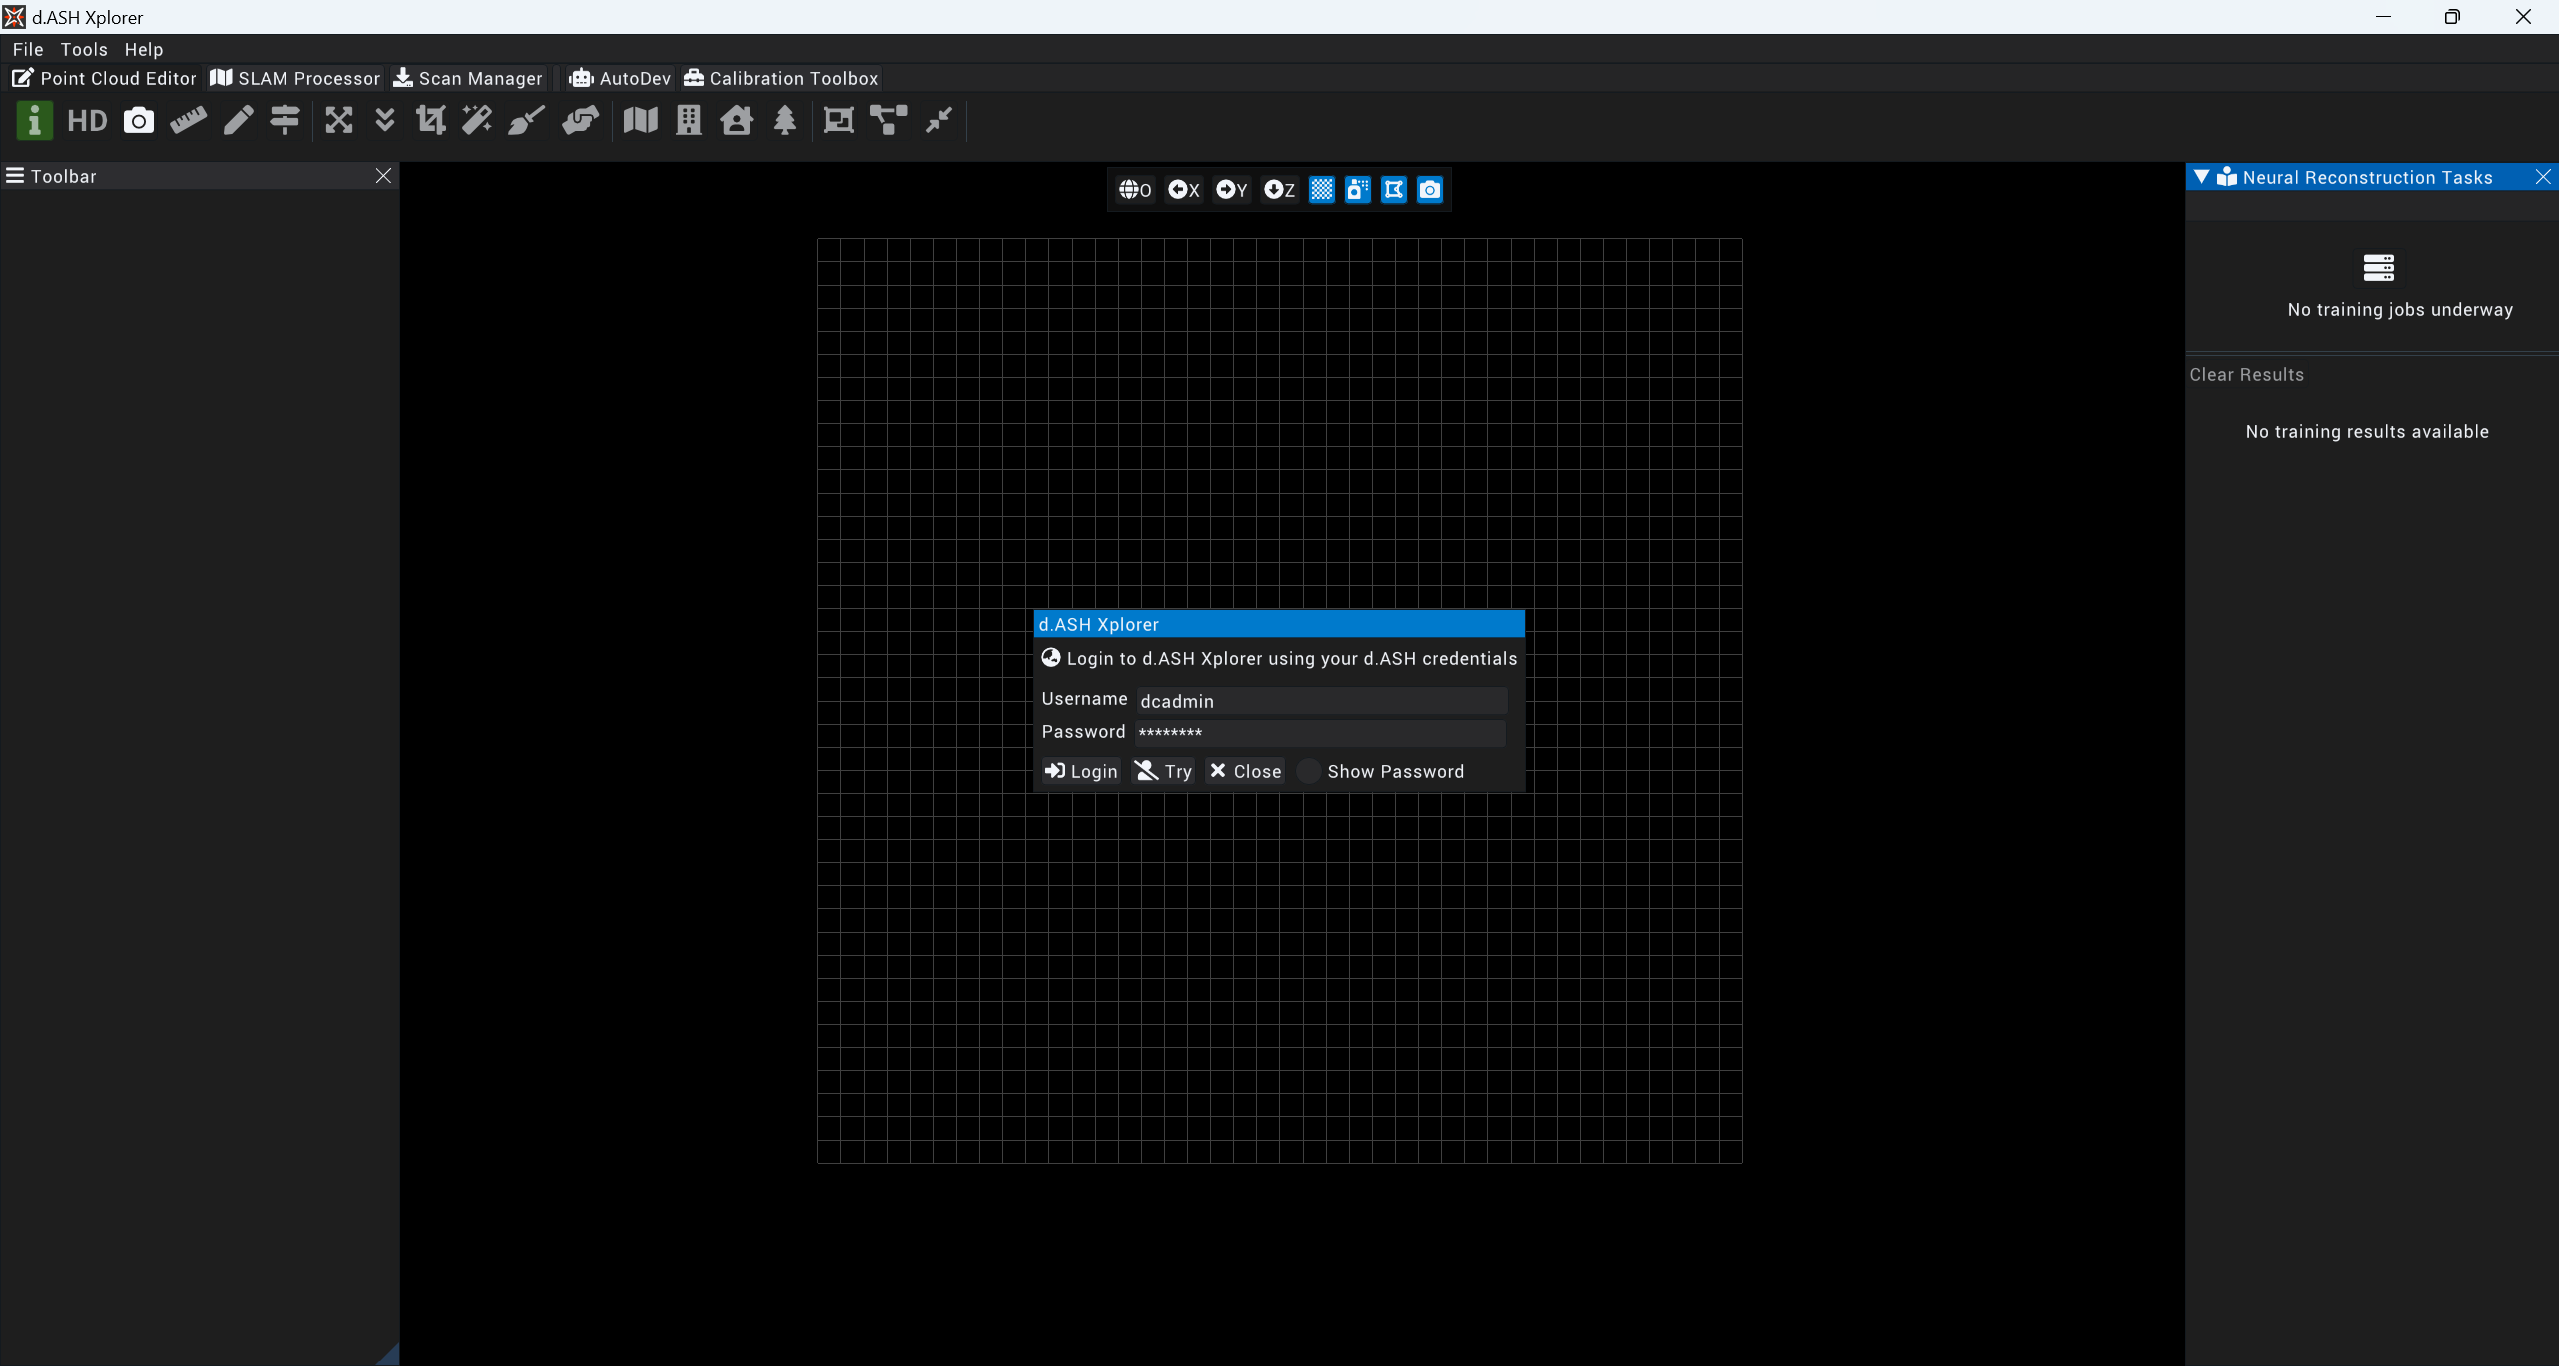Select the broom clean tool
The image size is (2559, 1366).
tap(526, 121)
